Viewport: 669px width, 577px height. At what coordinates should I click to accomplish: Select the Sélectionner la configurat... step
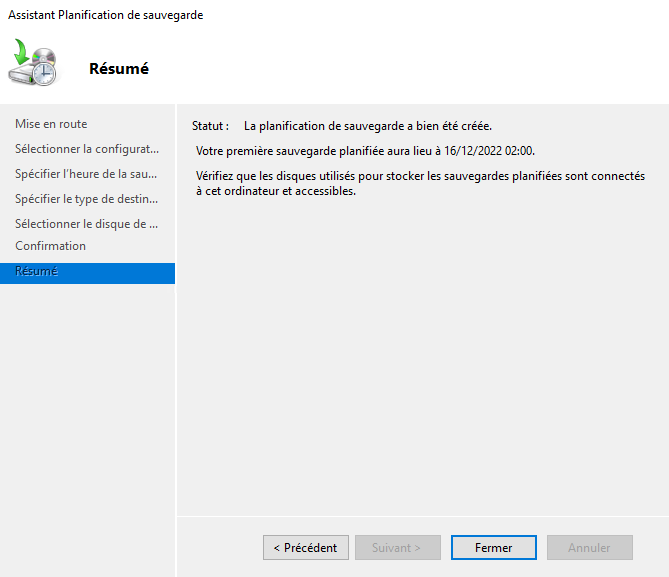coord(87,149)
